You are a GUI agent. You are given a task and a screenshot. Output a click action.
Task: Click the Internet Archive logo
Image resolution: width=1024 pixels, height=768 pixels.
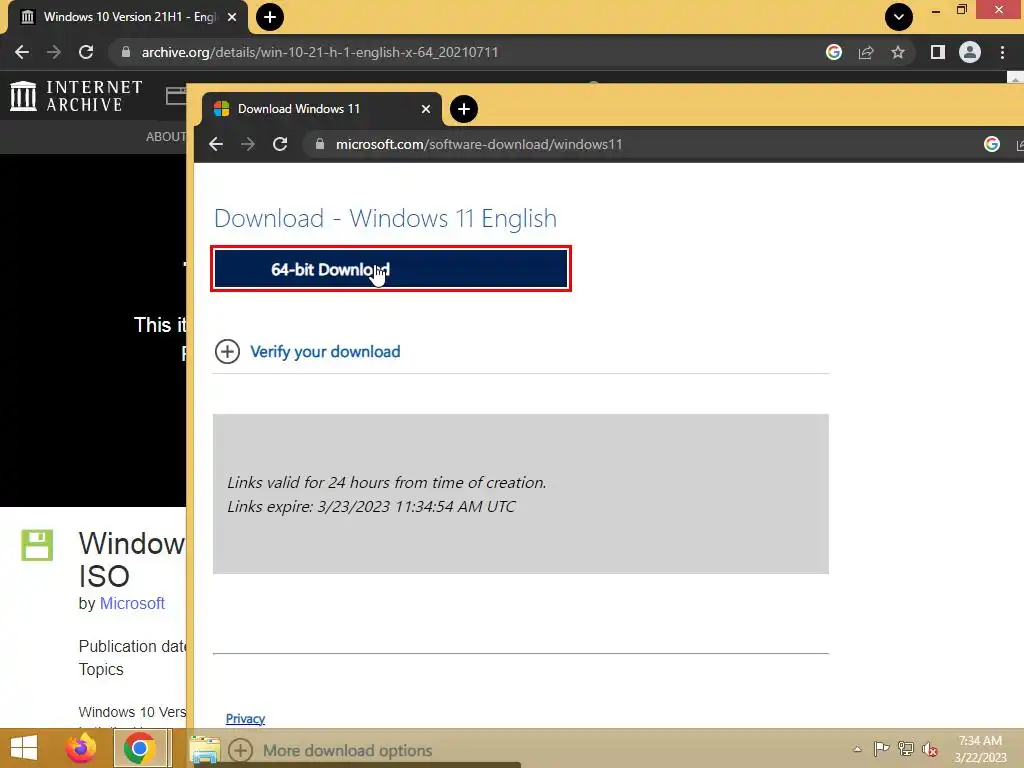[76, 96]
